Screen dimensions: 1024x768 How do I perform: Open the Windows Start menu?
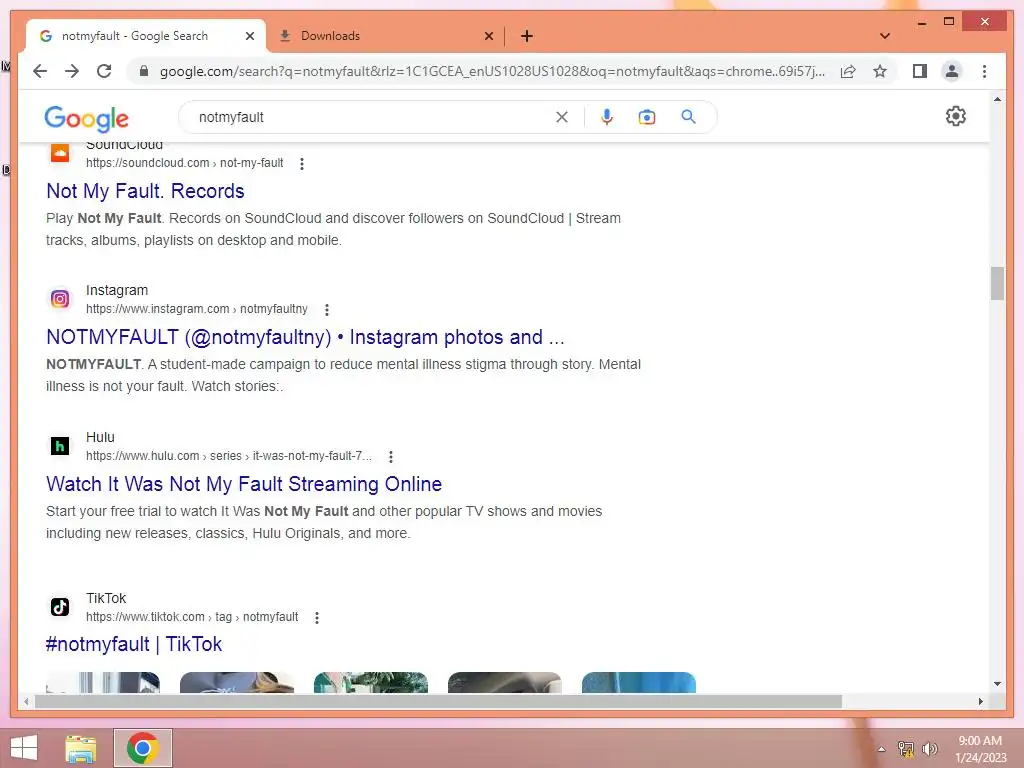tap(24, 748)
